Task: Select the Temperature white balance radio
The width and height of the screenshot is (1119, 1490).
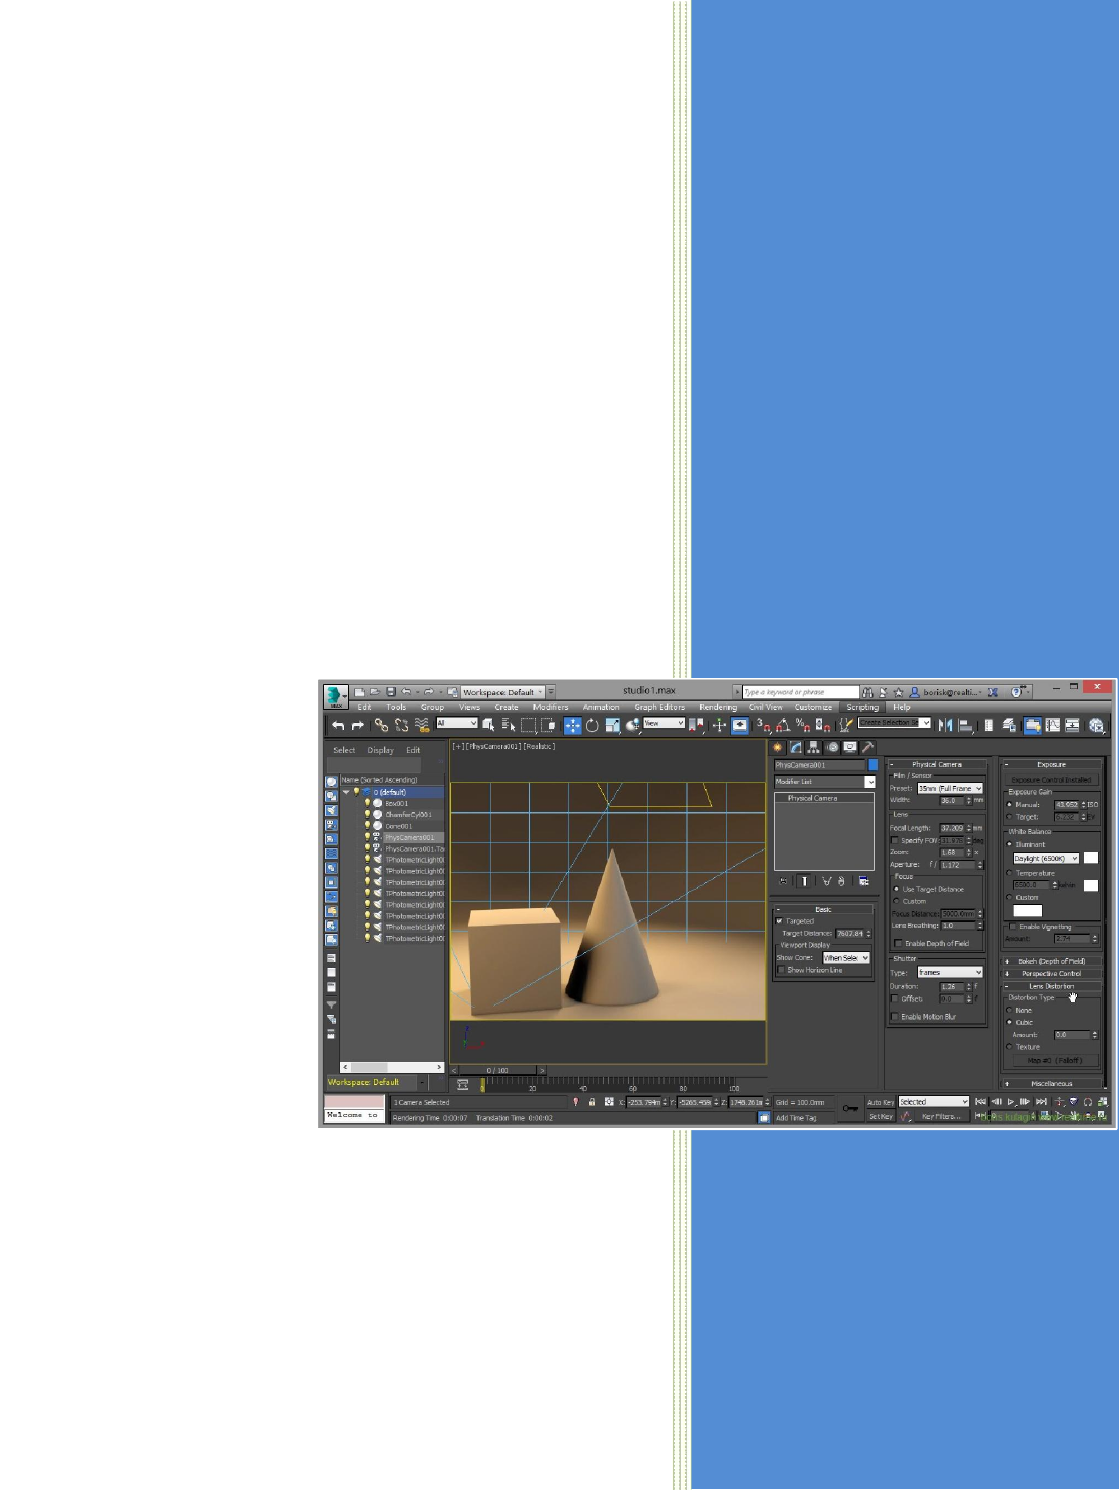Action: pos(1009,873)
